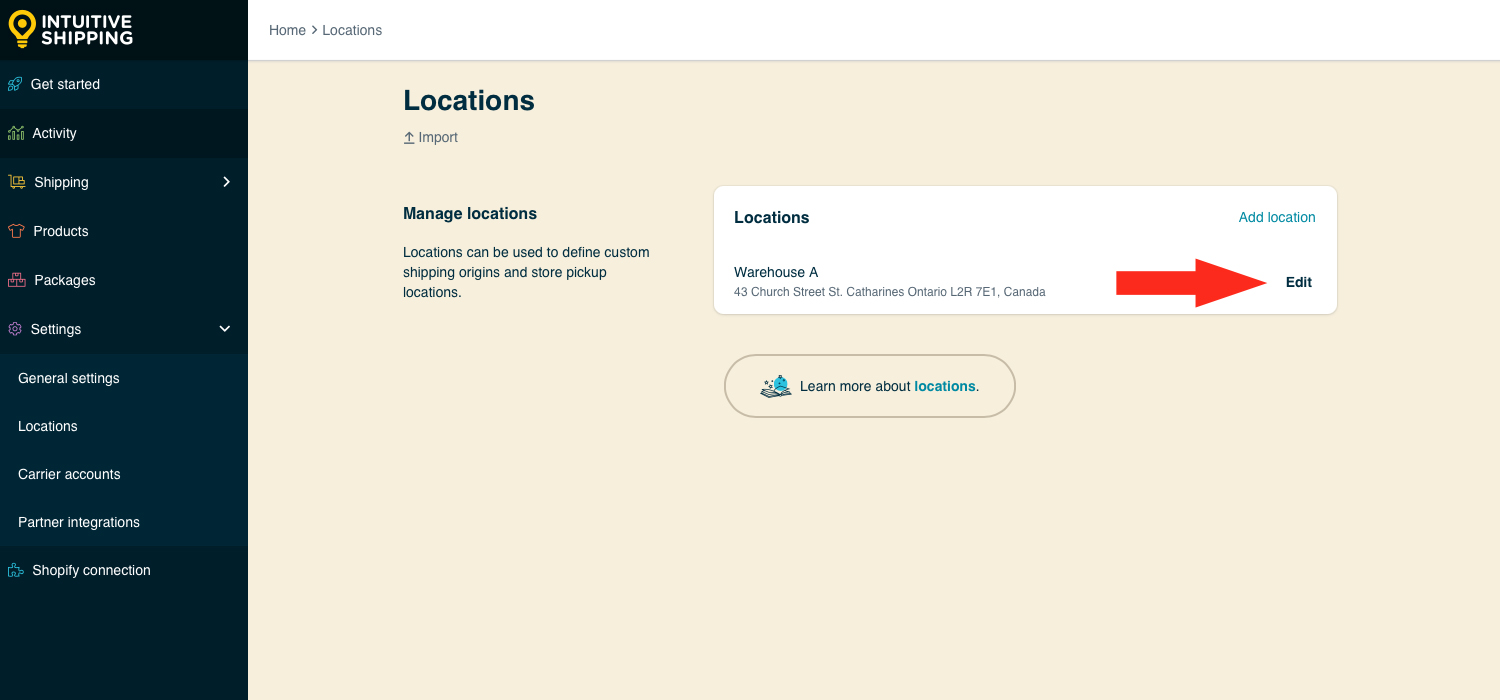Open Carrier accounts submenu item

click(69, 474)
